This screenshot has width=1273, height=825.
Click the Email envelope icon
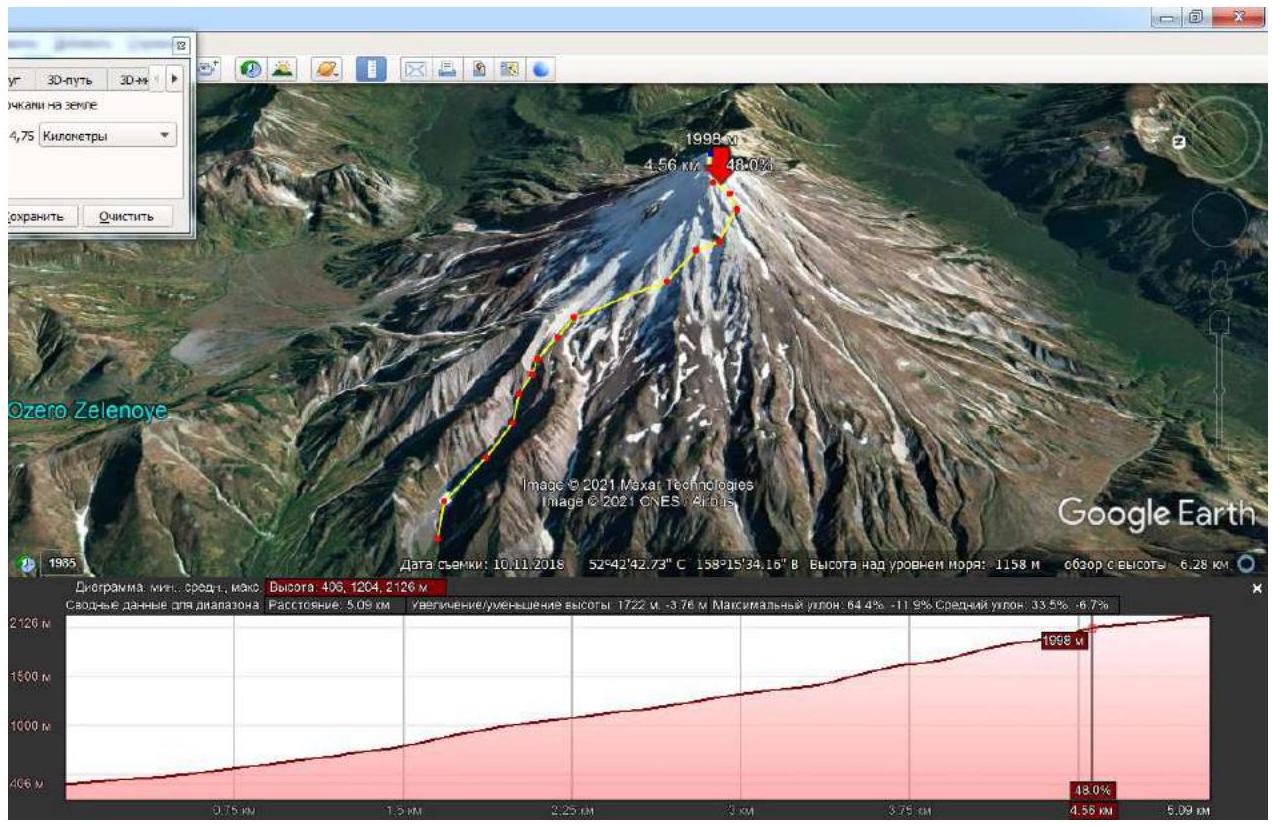[416, 69]
